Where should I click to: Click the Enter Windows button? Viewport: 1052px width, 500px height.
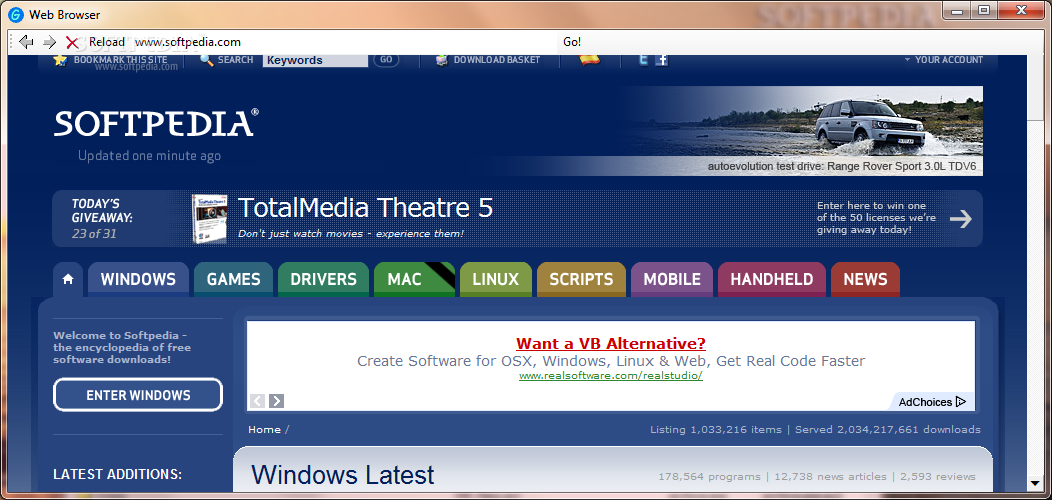[x=138, y=395]
